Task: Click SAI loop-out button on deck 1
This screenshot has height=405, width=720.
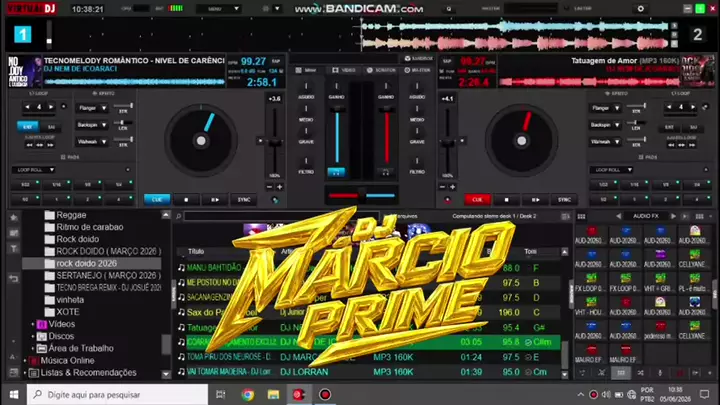Action: pos(51,127)
